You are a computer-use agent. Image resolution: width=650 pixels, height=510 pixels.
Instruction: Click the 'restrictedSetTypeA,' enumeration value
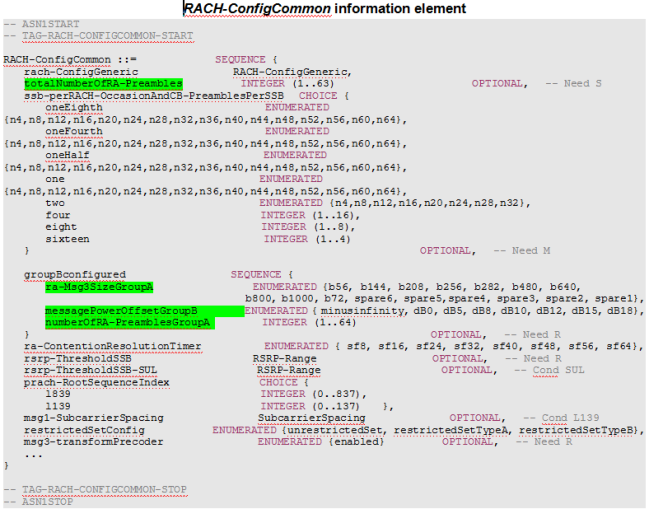point(454,430)
